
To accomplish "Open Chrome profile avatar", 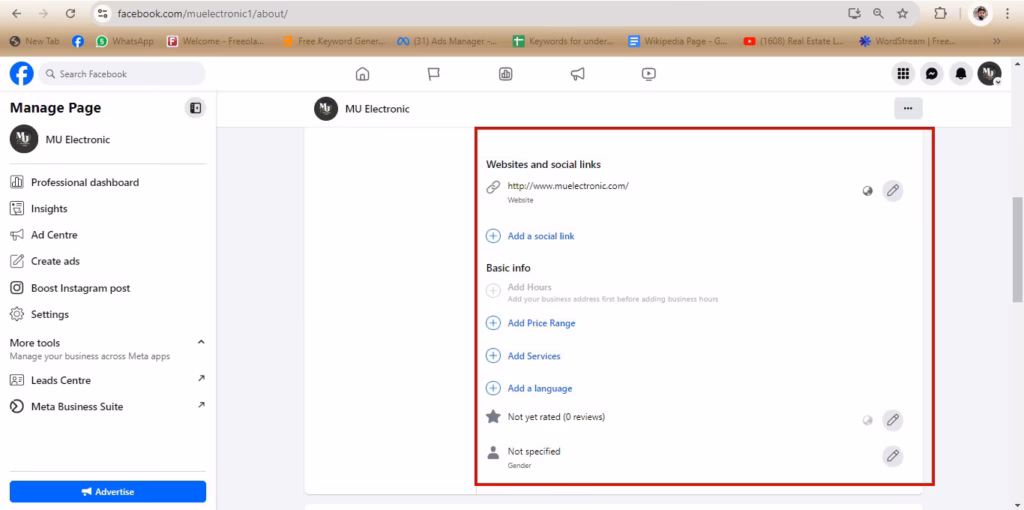I will point(980,14).
